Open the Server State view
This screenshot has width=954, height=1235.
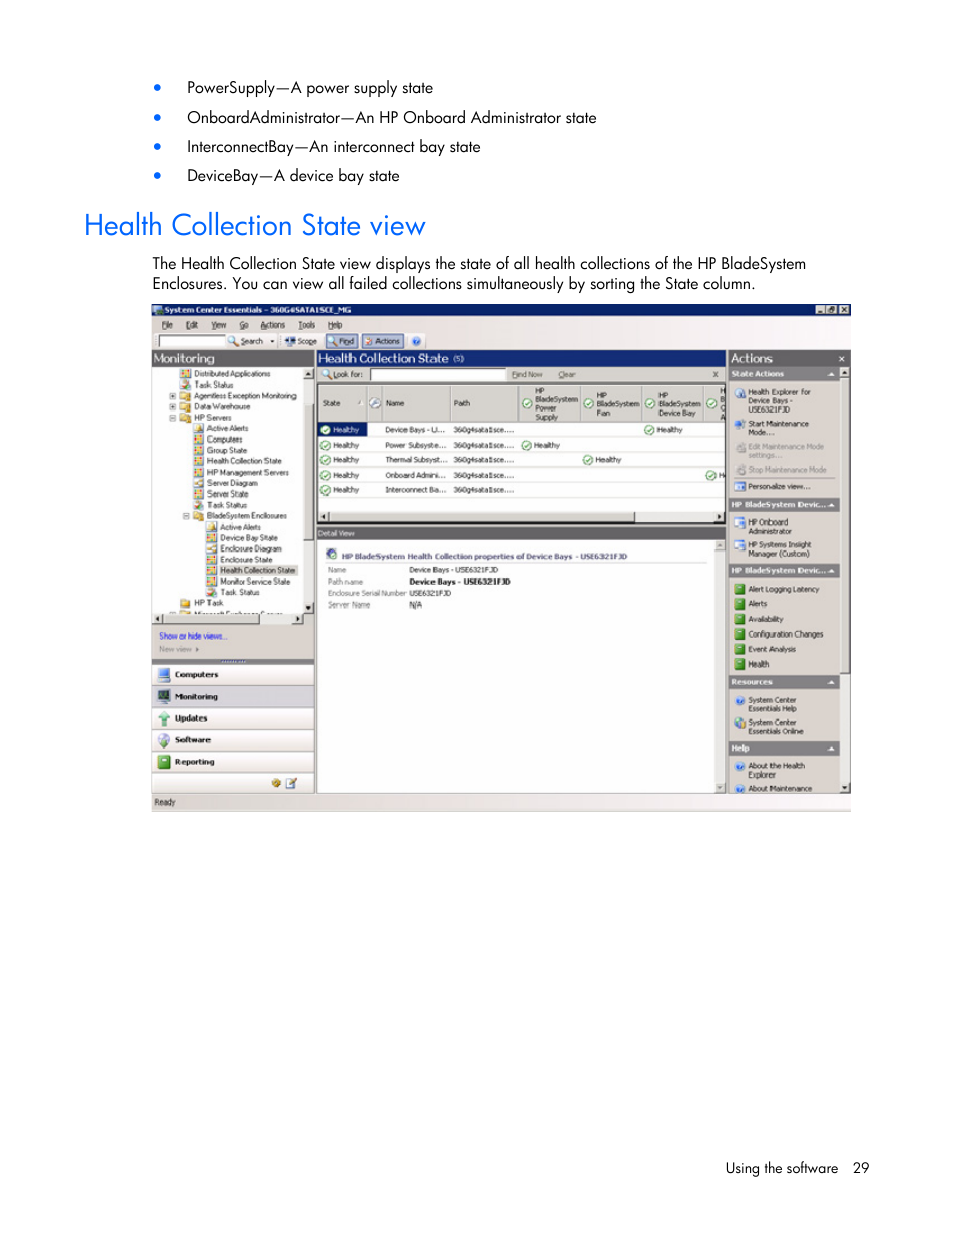click(227, 494)
